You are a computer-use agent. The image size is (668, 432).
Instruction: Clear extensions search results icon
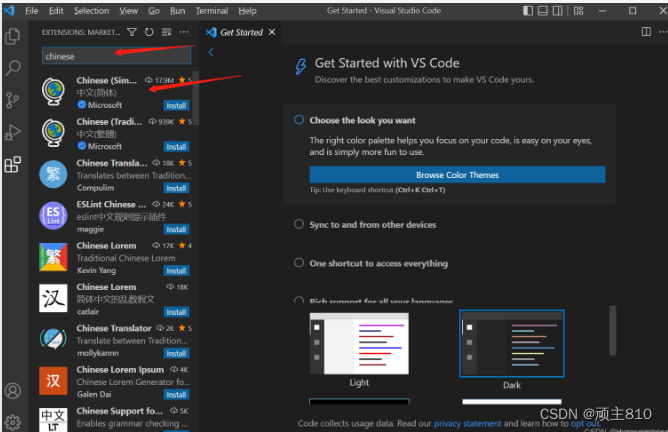(167, 32)
